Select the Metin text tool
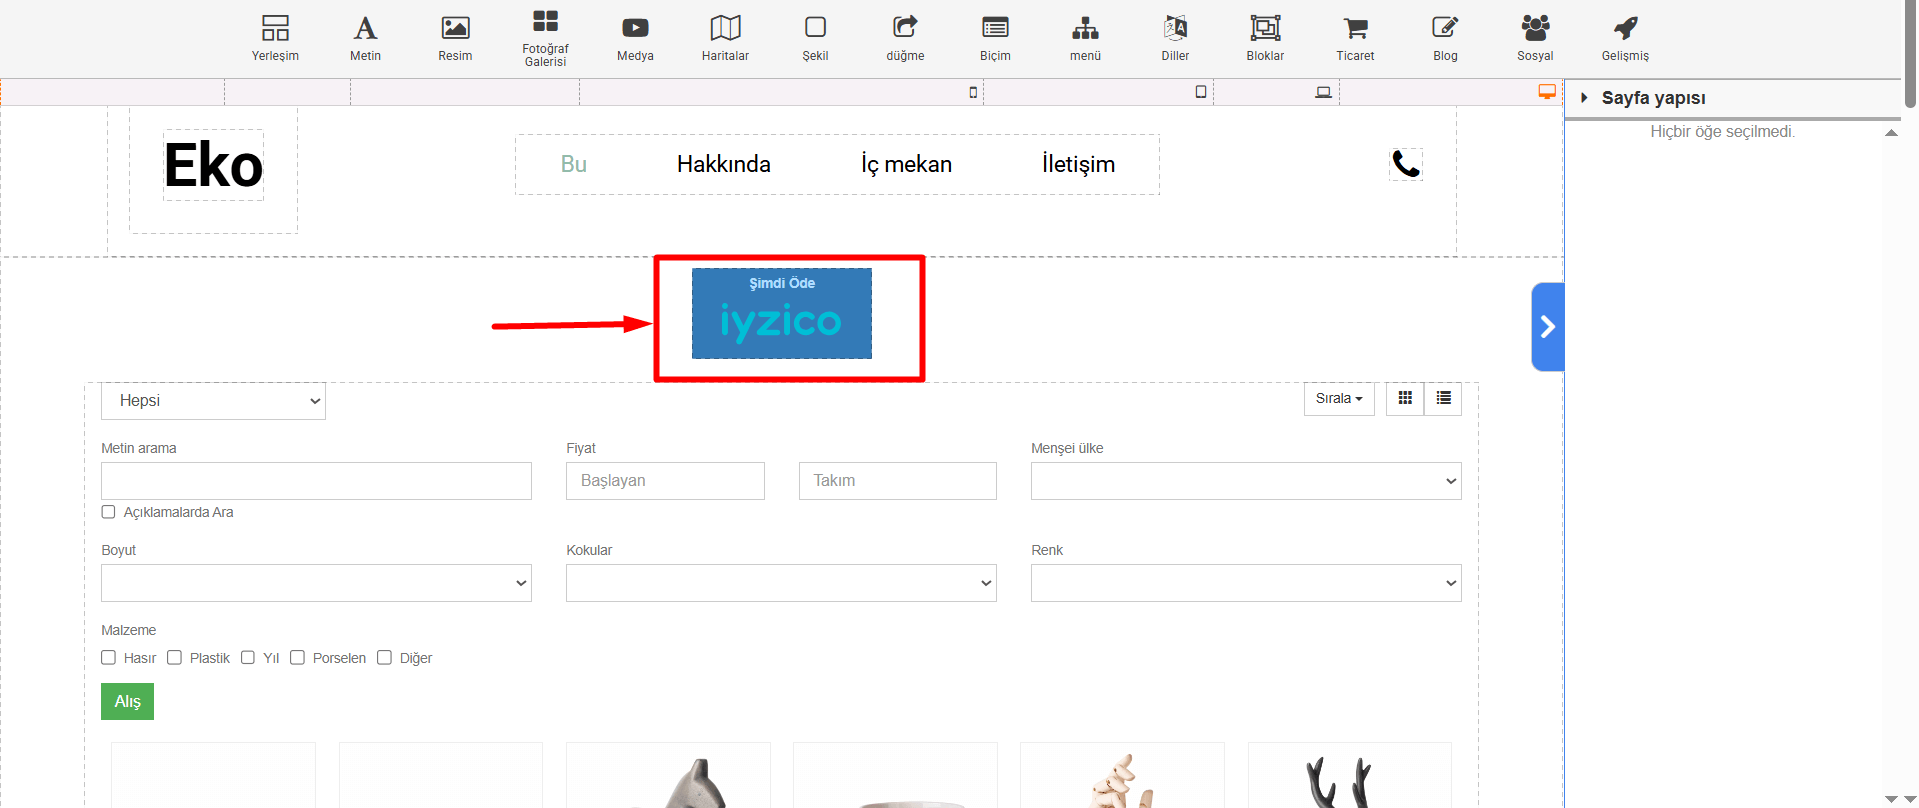1919x808 pixels. coord(365,38)
